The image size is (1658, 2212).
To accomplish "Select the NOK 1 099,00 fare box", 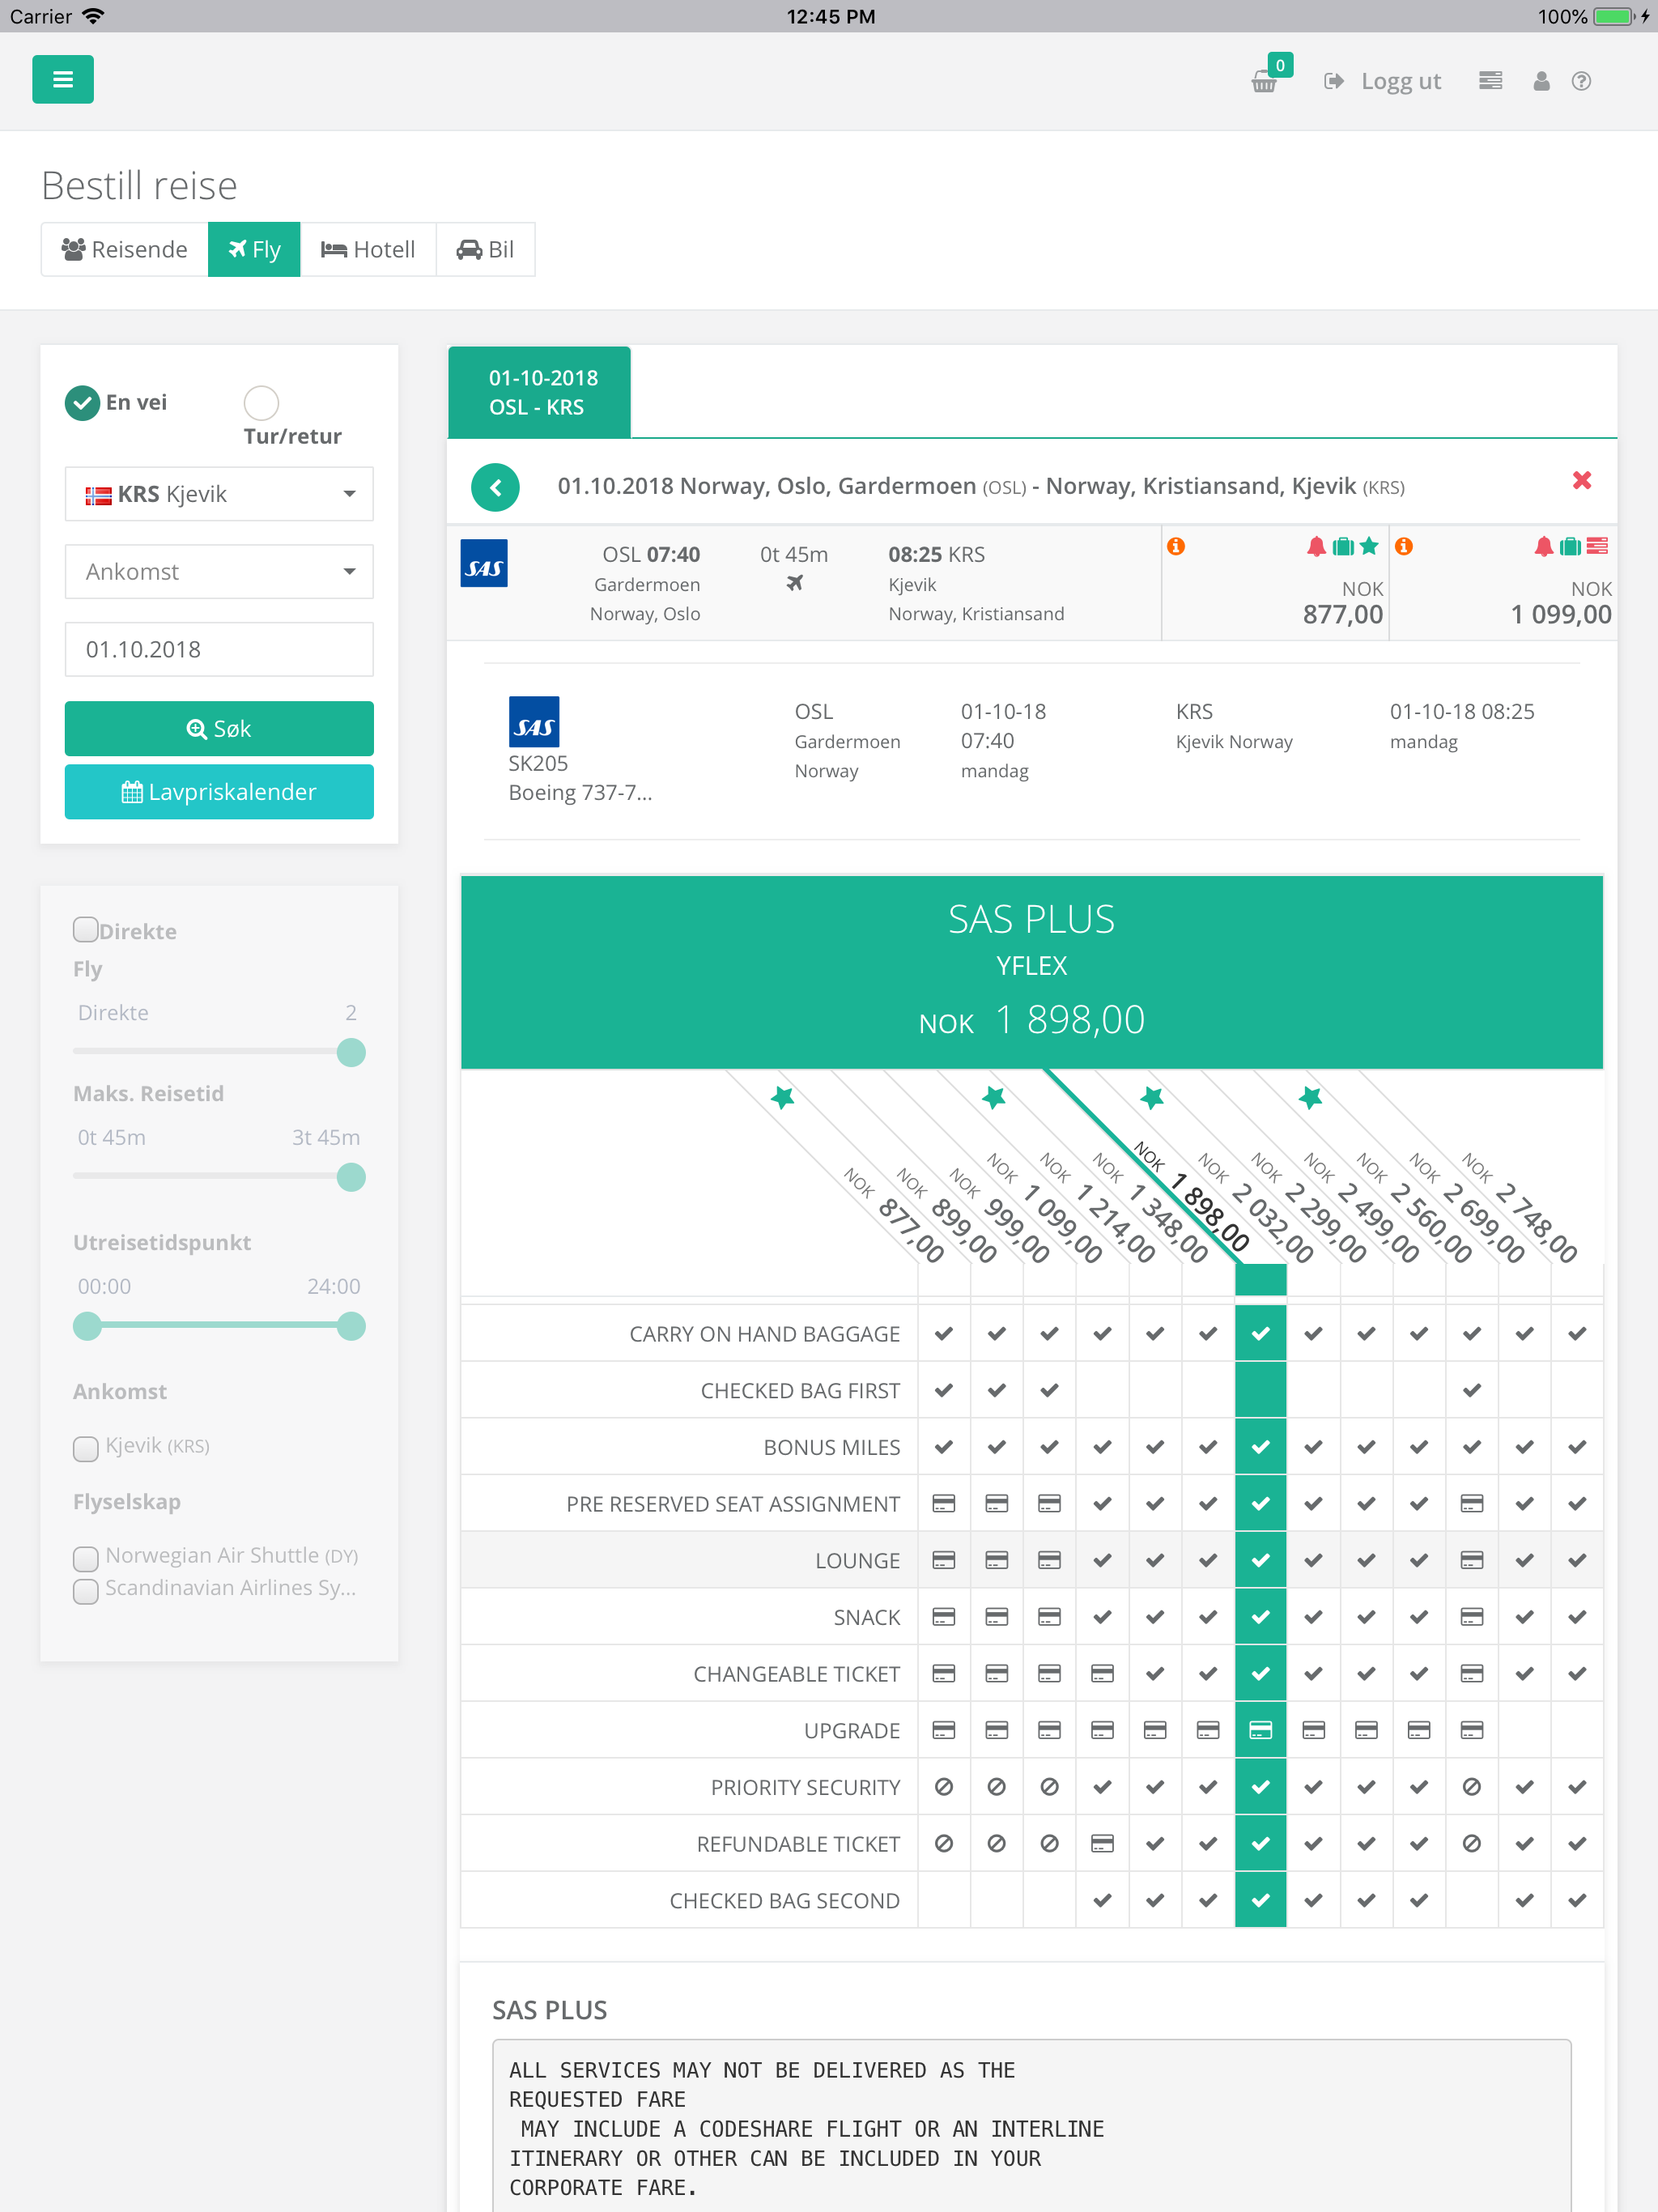I will [1503, 584].
